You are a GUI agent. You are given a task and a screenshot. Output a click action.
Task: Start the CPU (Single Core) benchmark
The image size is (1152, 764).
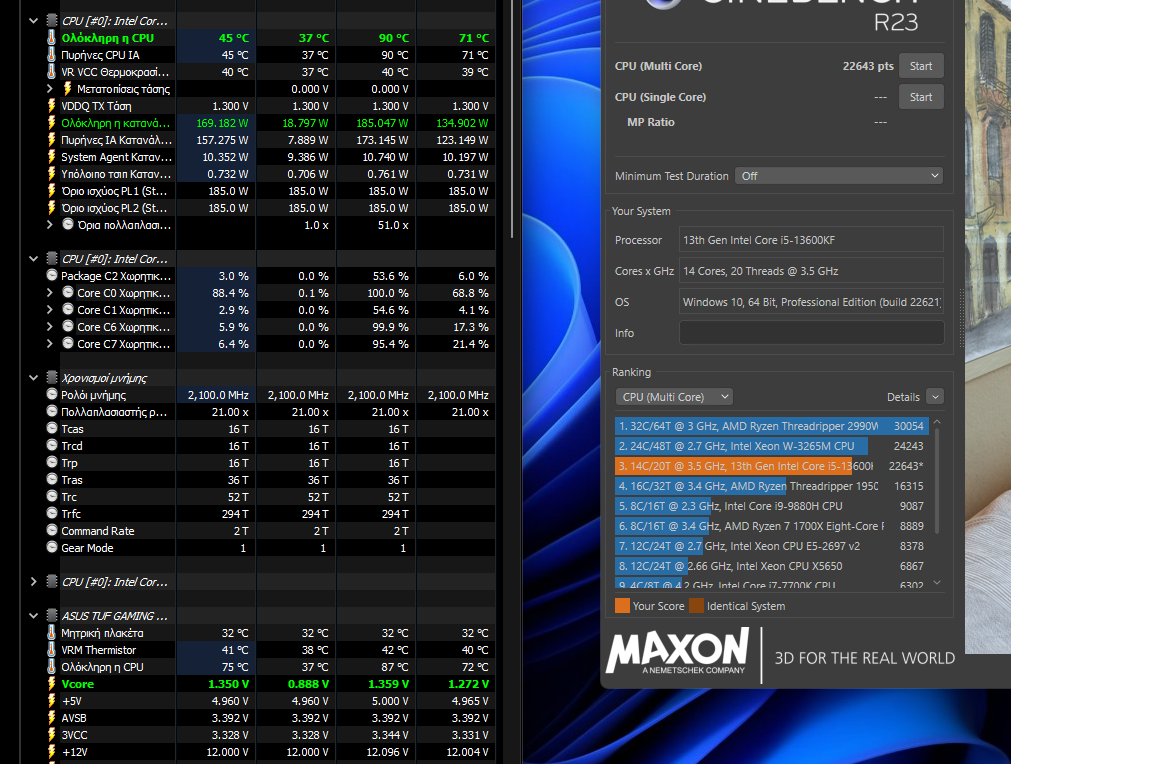921,97
